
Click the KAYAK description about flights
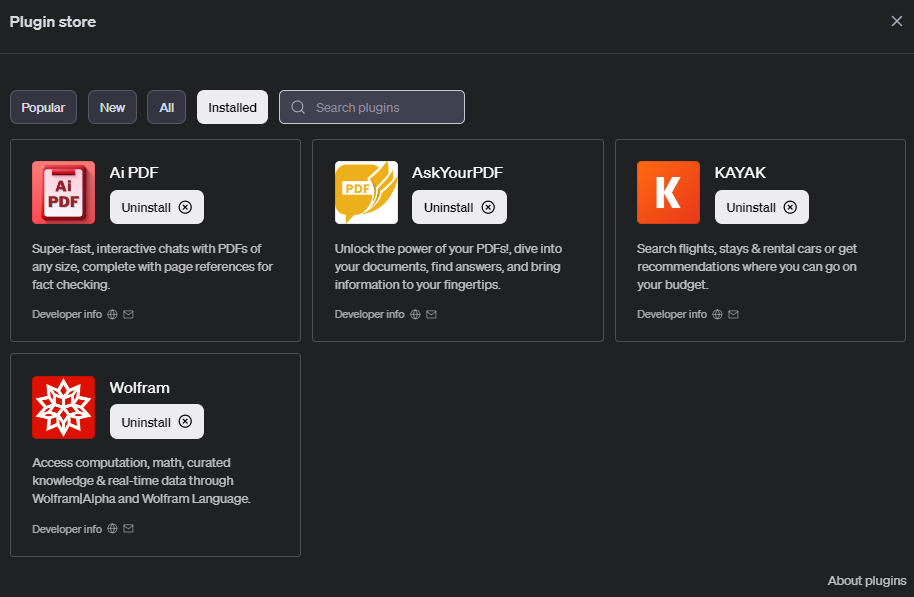(747, 266)
